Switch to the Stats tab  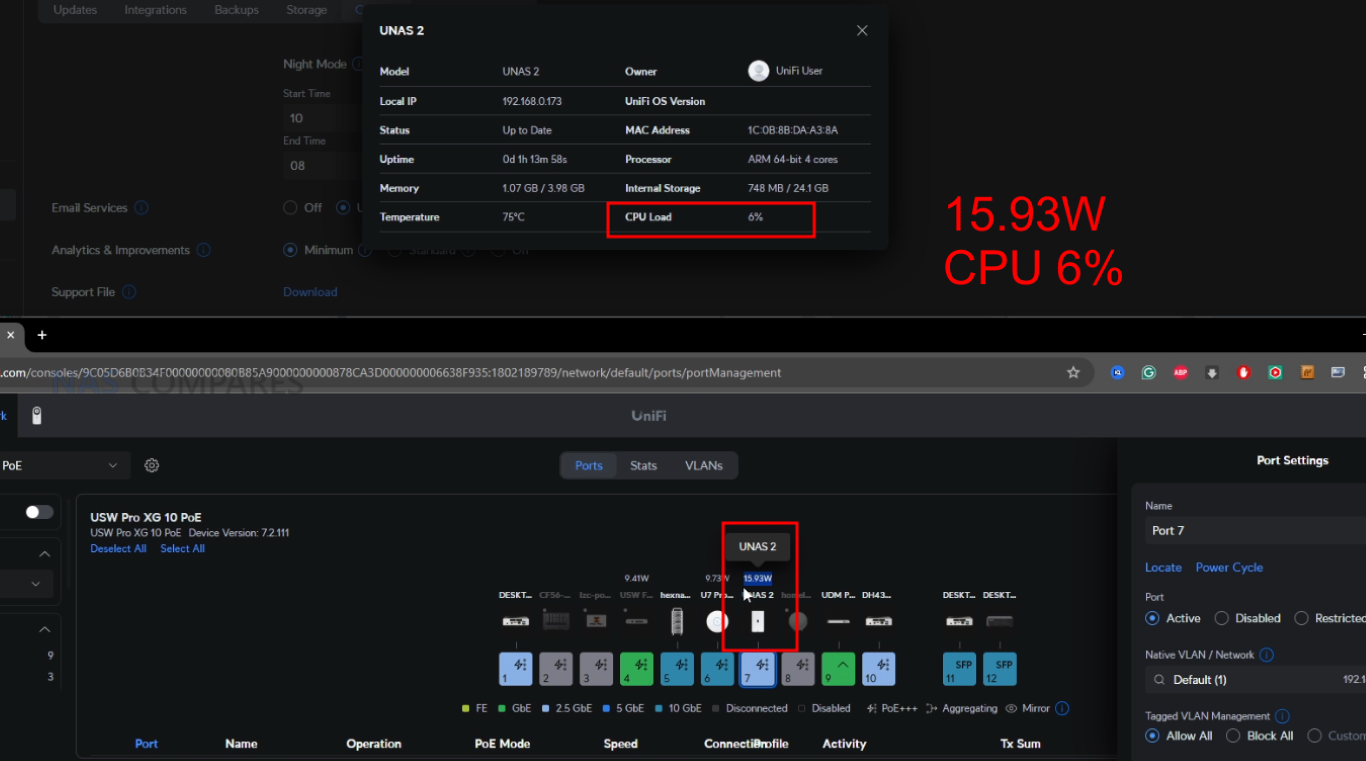(643, 466)
